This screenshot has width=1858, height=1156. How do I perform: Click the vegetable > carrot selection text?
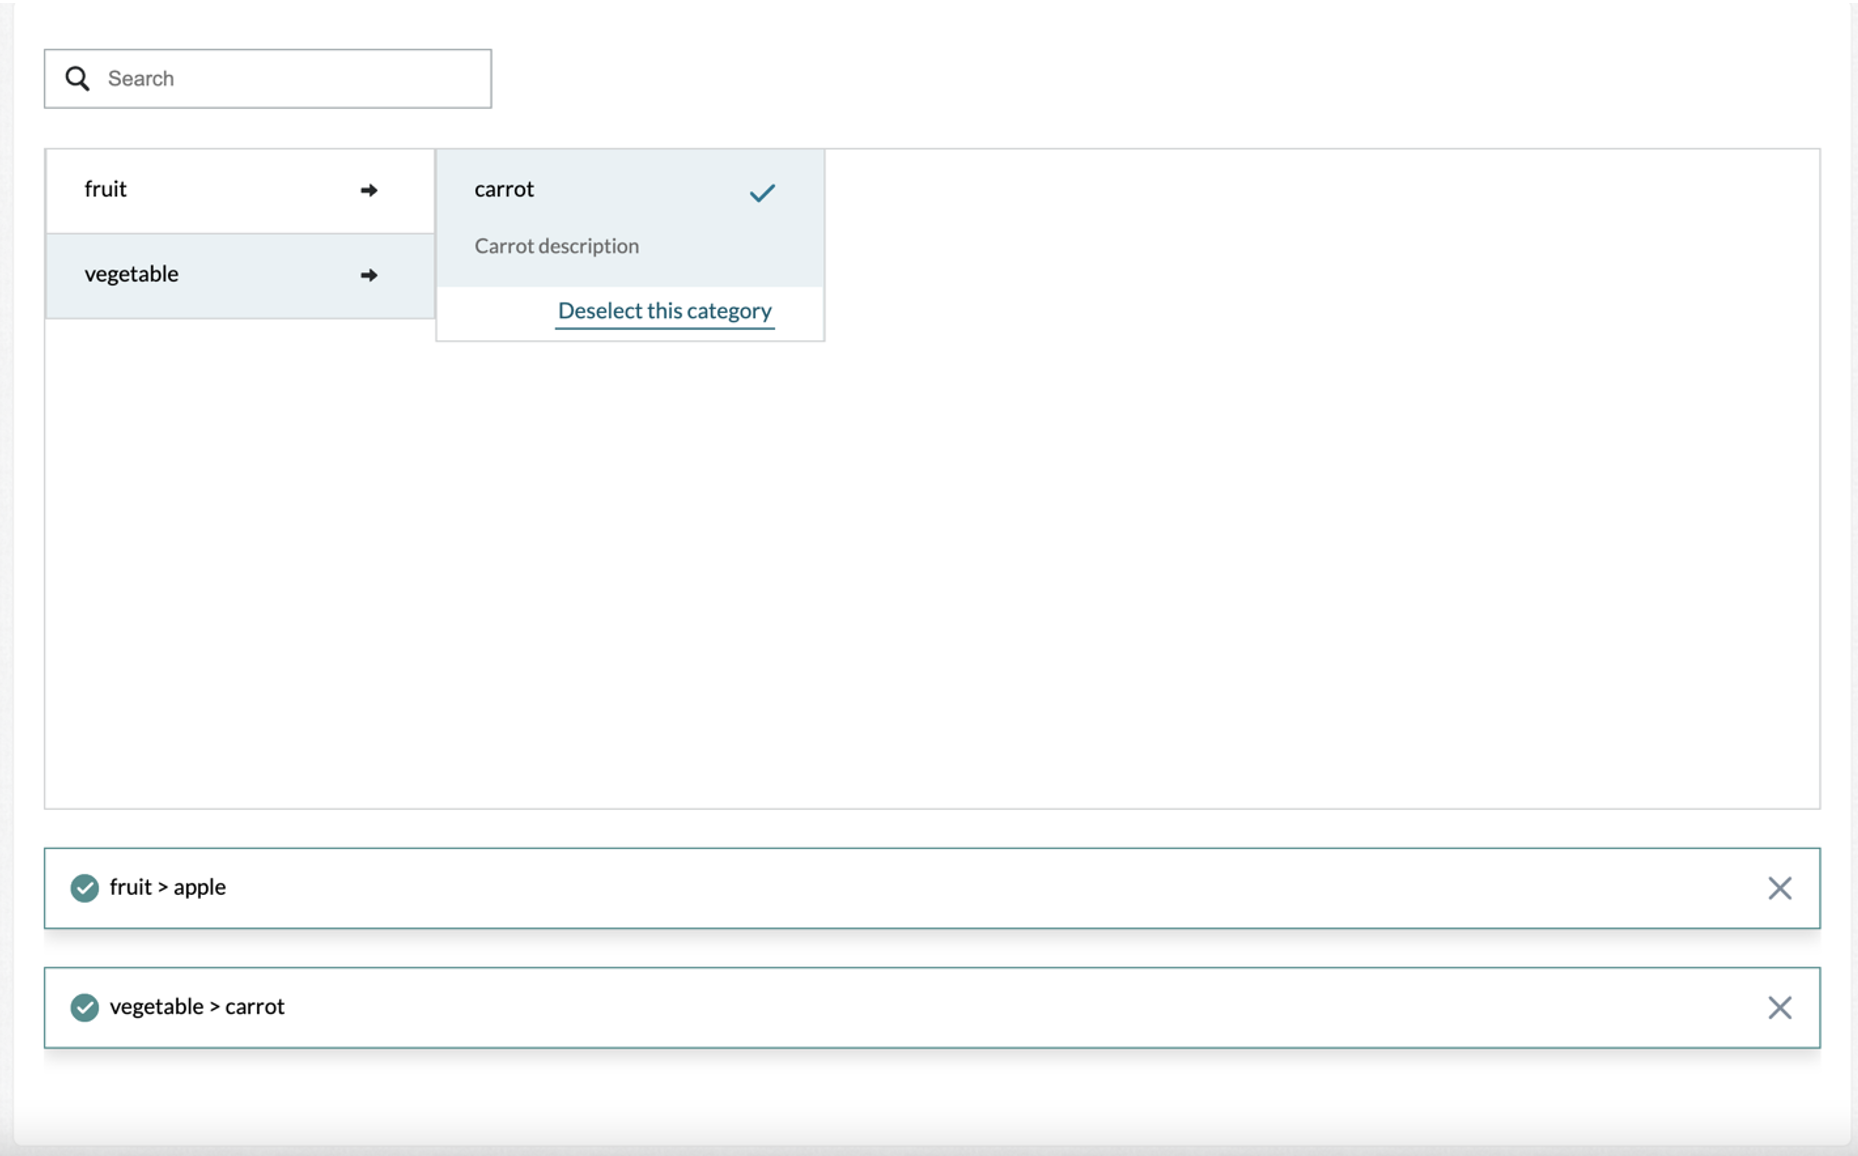coord(197,1006)
